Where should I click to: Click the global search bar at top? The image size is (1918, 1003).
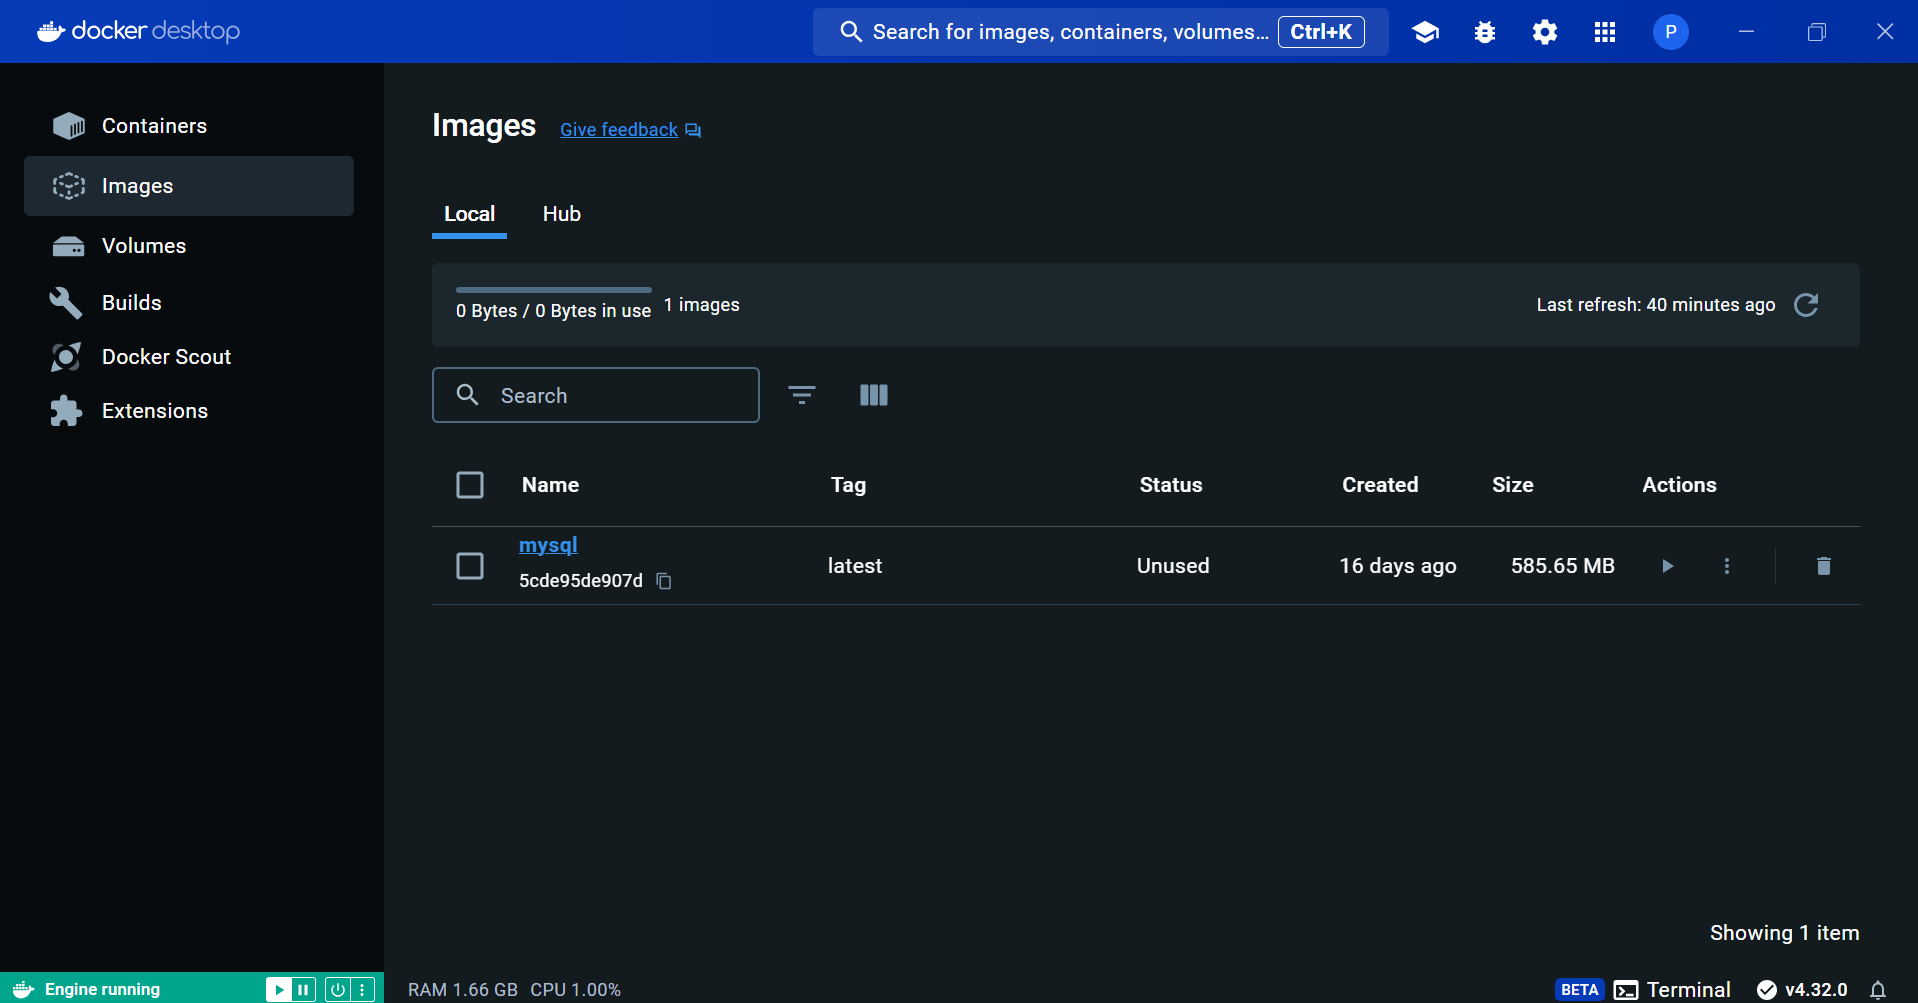1100,32
